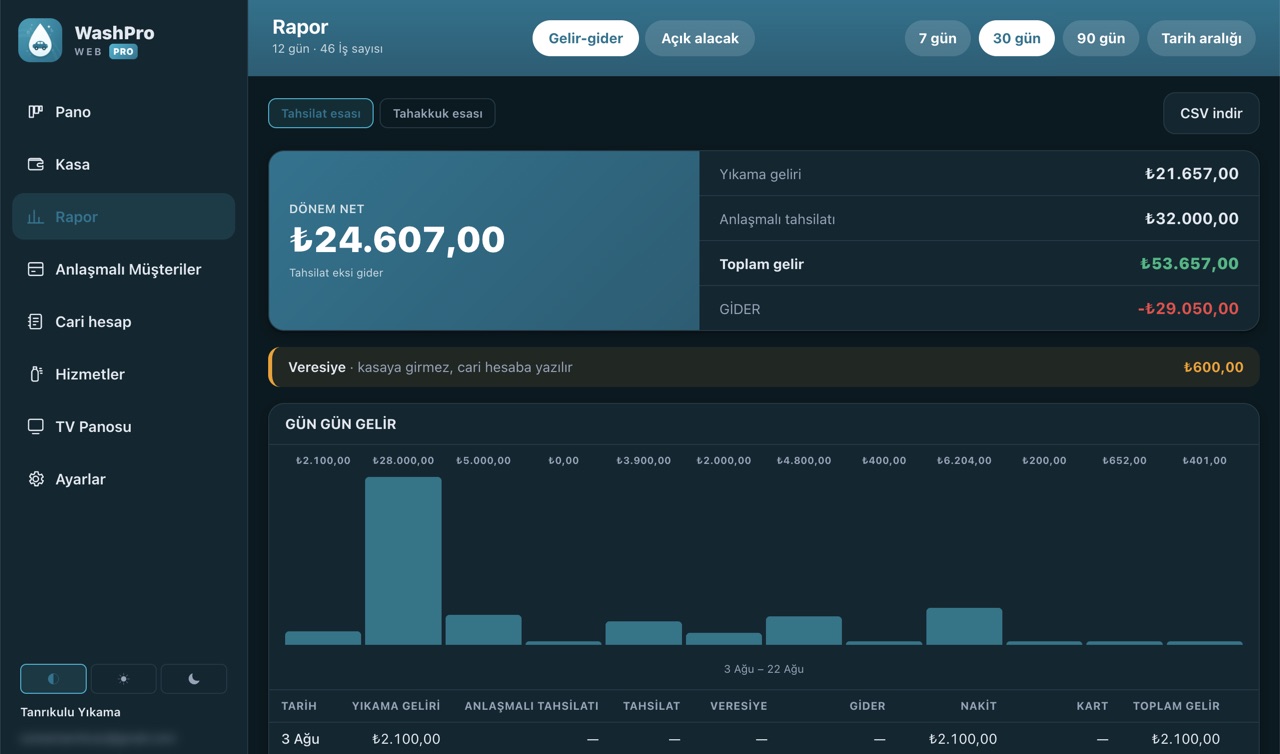
Task: Click the ₺3.900,00 chart bar
Action: pyautogui.click(x=644, y=633)
